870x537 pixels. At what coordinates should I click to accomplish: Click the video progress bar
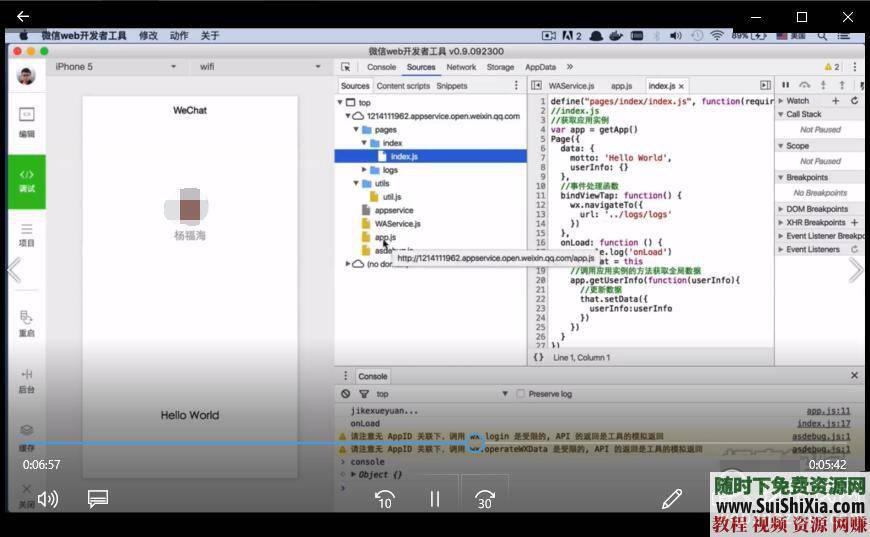click(300, 441)
